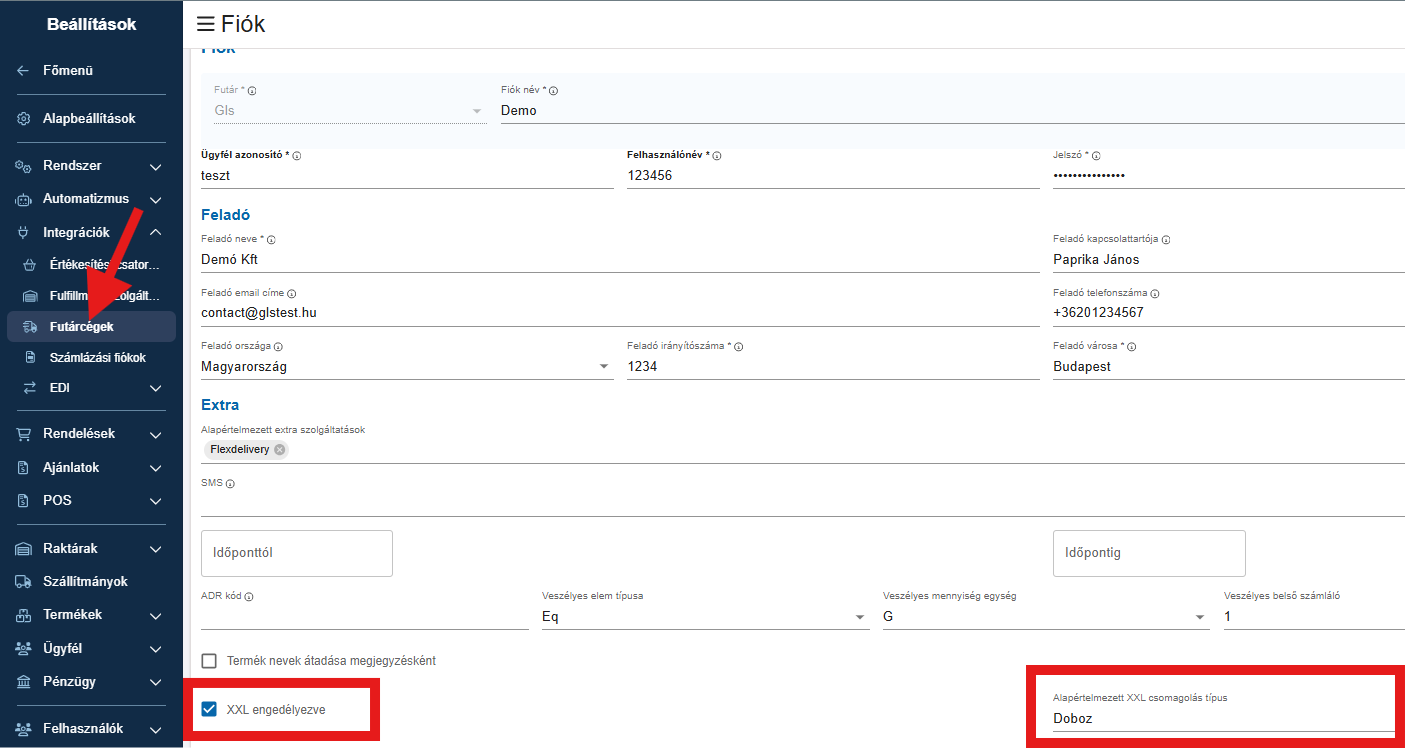Click the Raktárak warehouse icon

coord(24,549)
